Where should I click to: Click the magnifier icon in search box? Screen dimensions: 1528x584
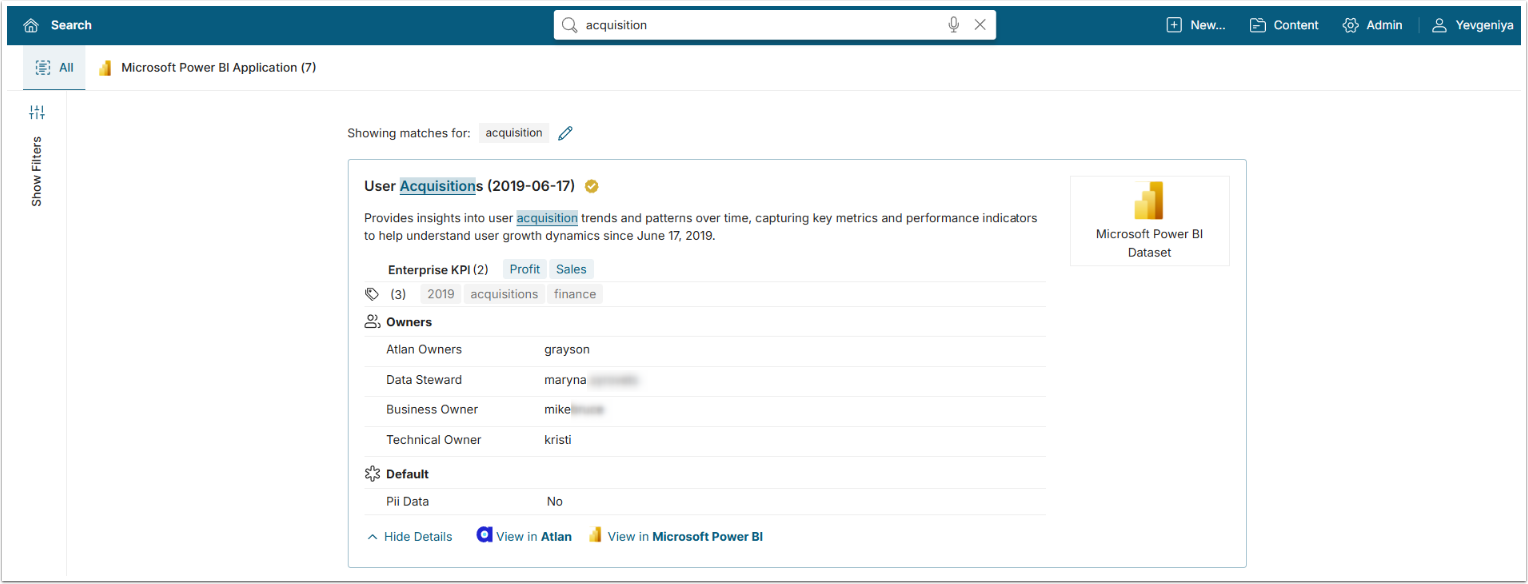570,25
